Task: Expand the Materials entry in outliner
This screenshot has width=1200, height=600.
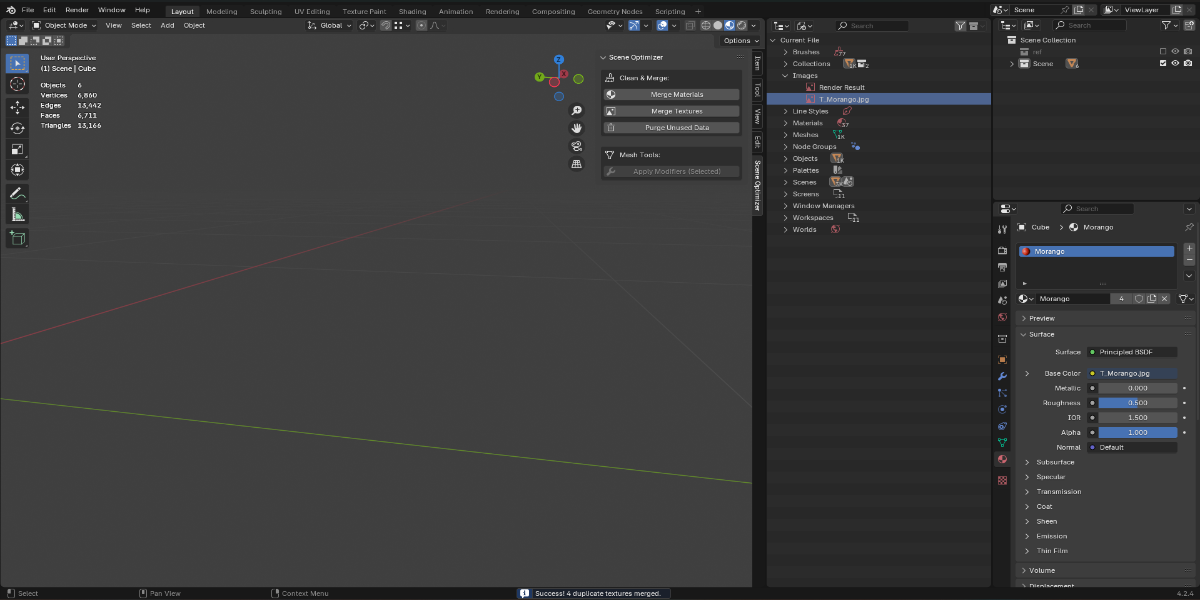Action: click(x=786, y=123)
